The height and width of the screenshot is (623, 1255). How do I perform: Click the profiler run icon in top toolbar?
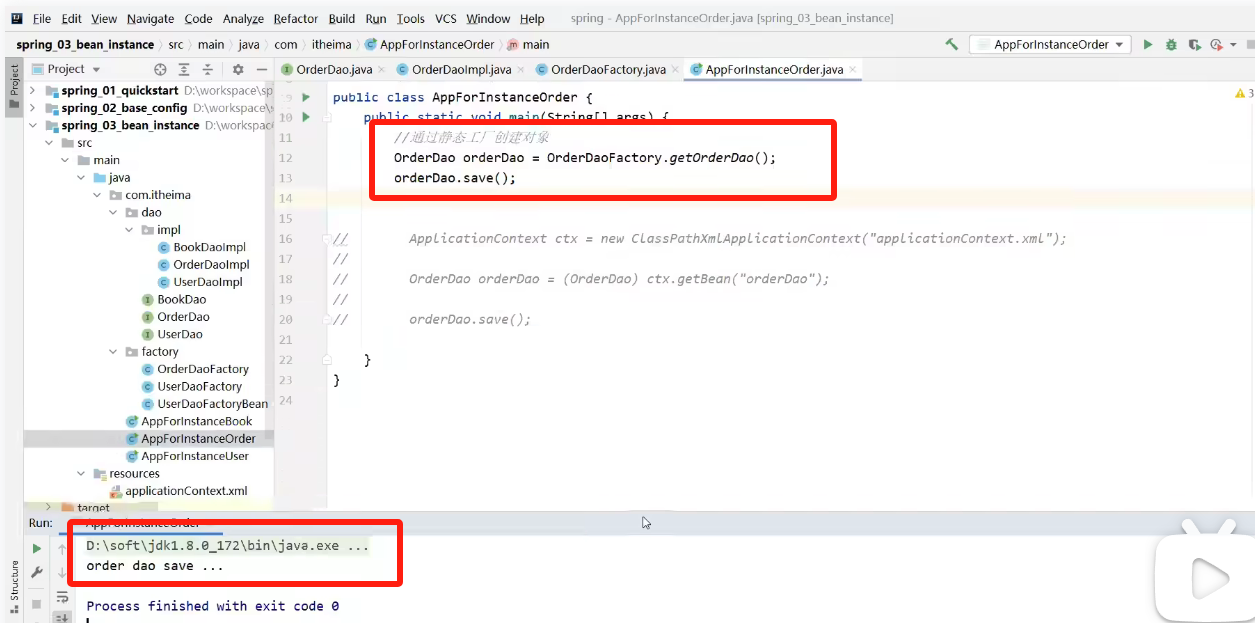click(x=1216, y=44)
